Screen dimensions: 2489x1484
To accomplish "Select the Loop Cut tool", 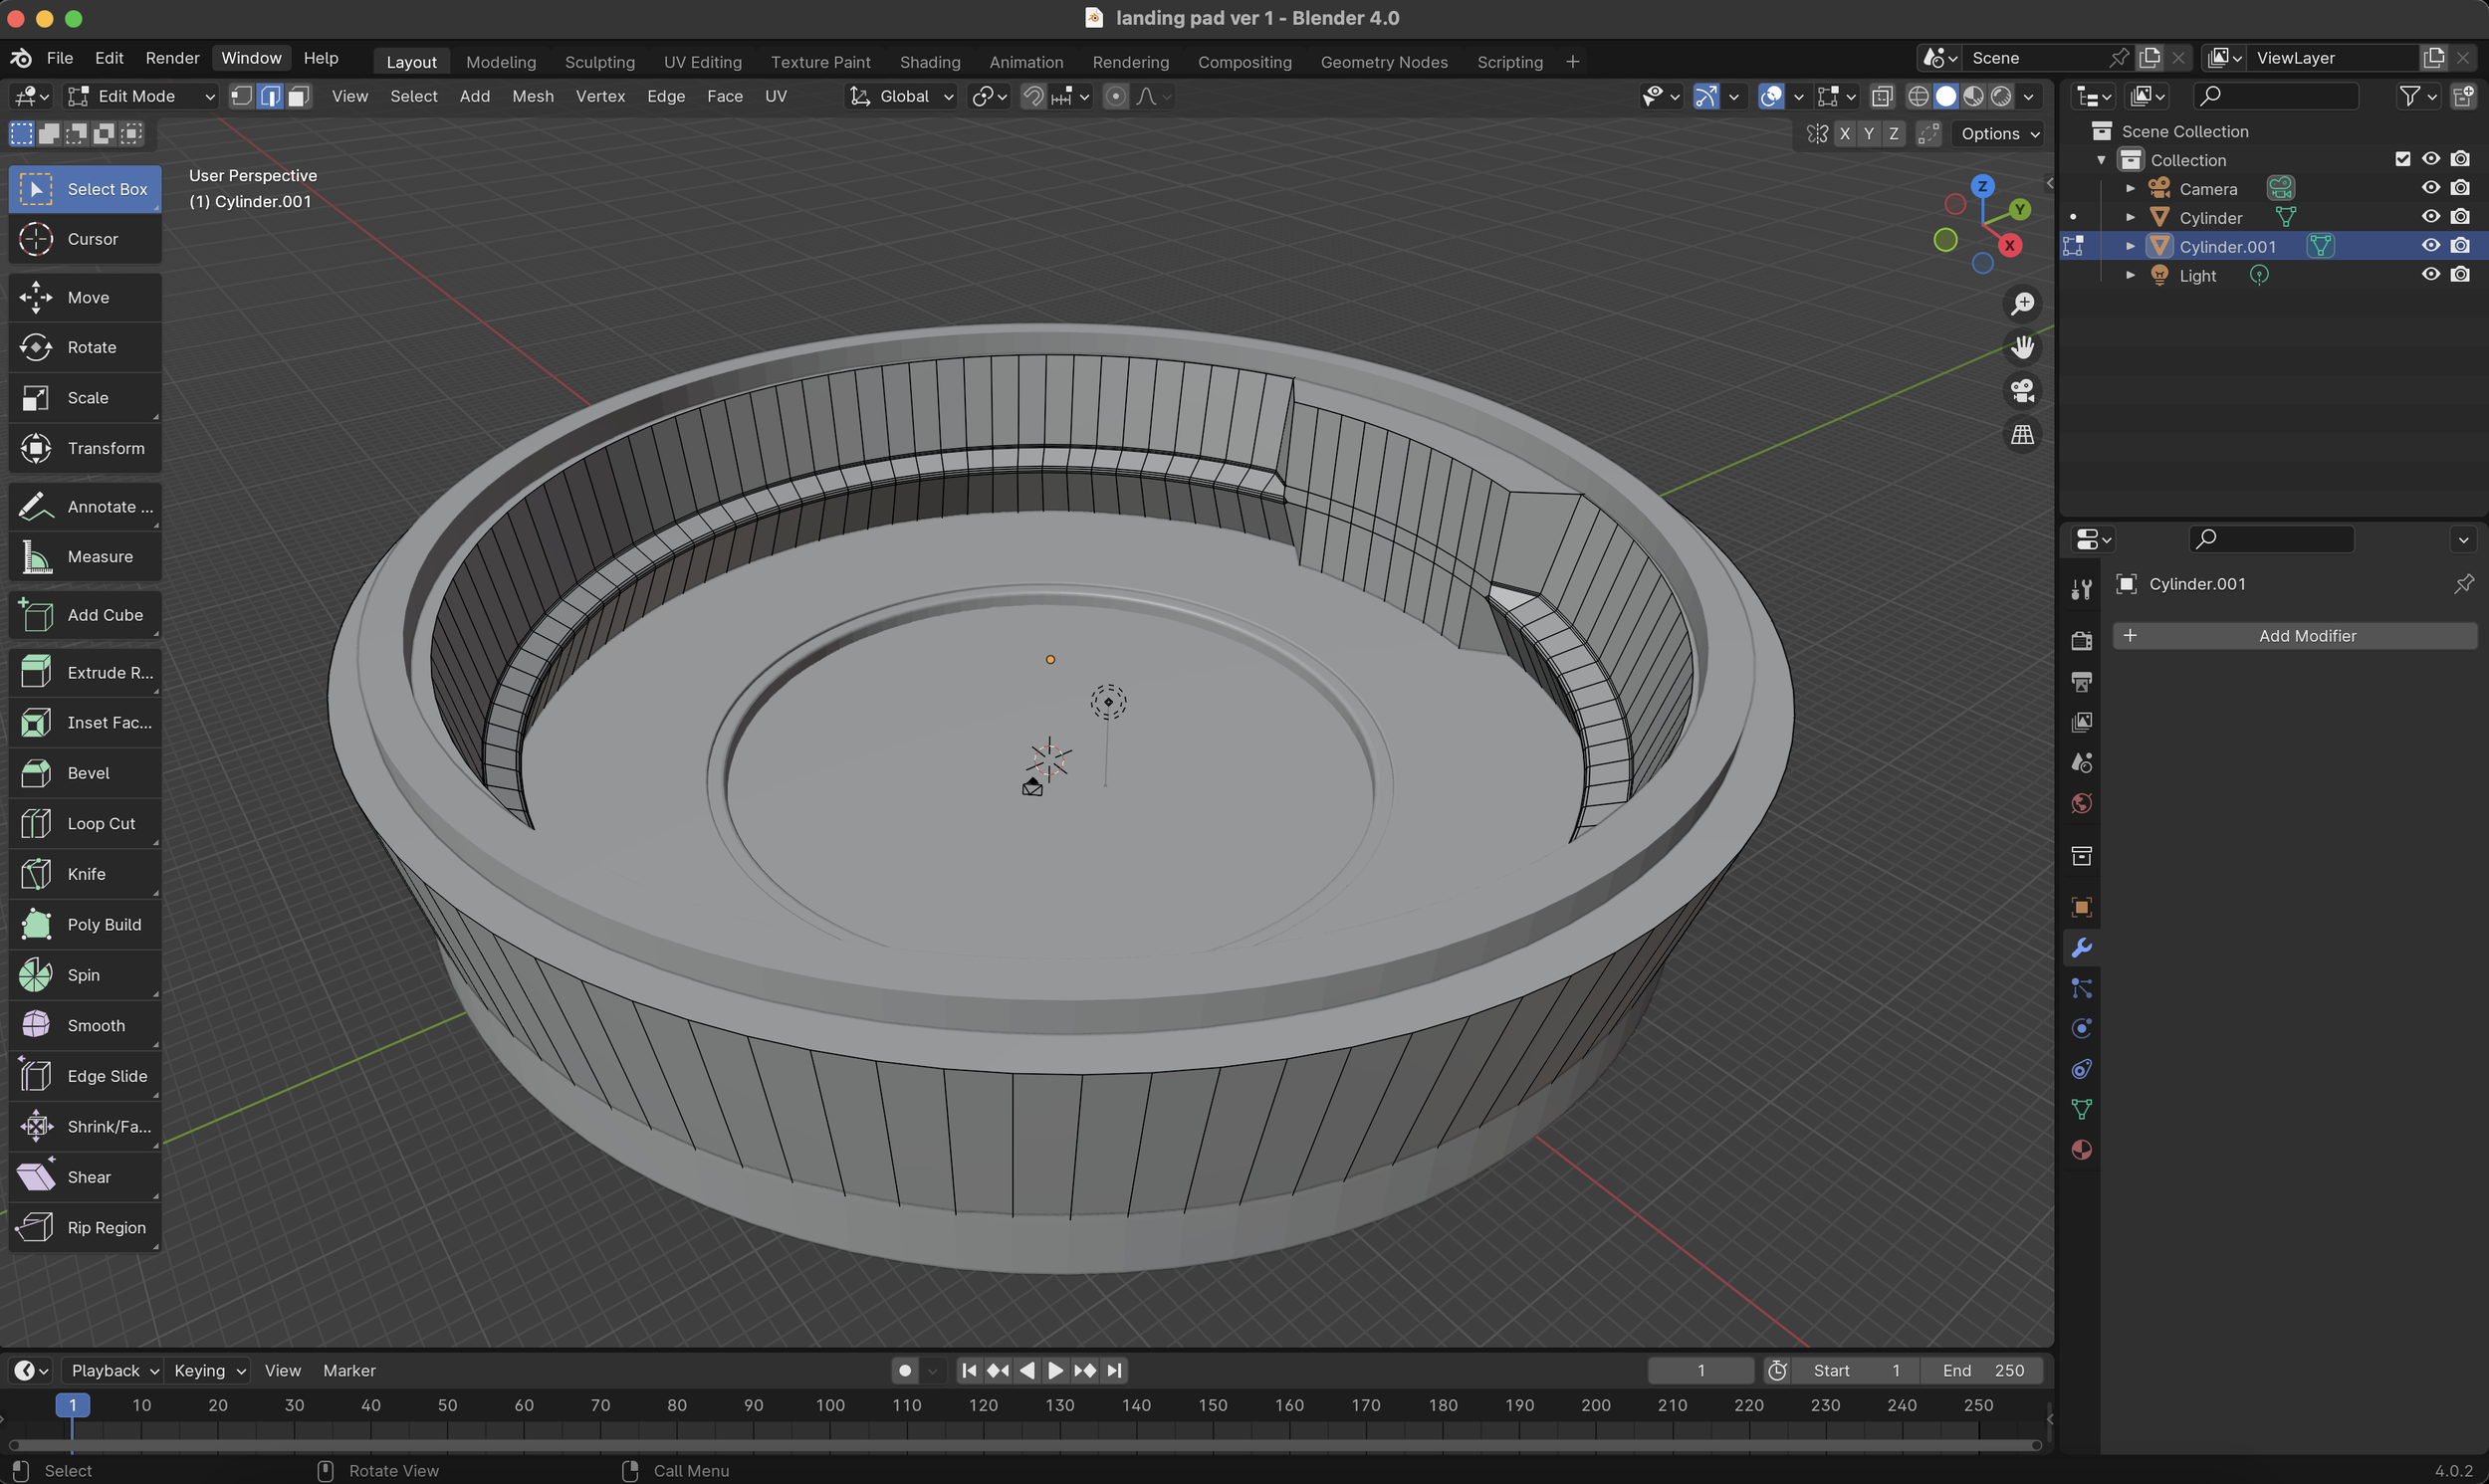I will [x=84, y=822].
